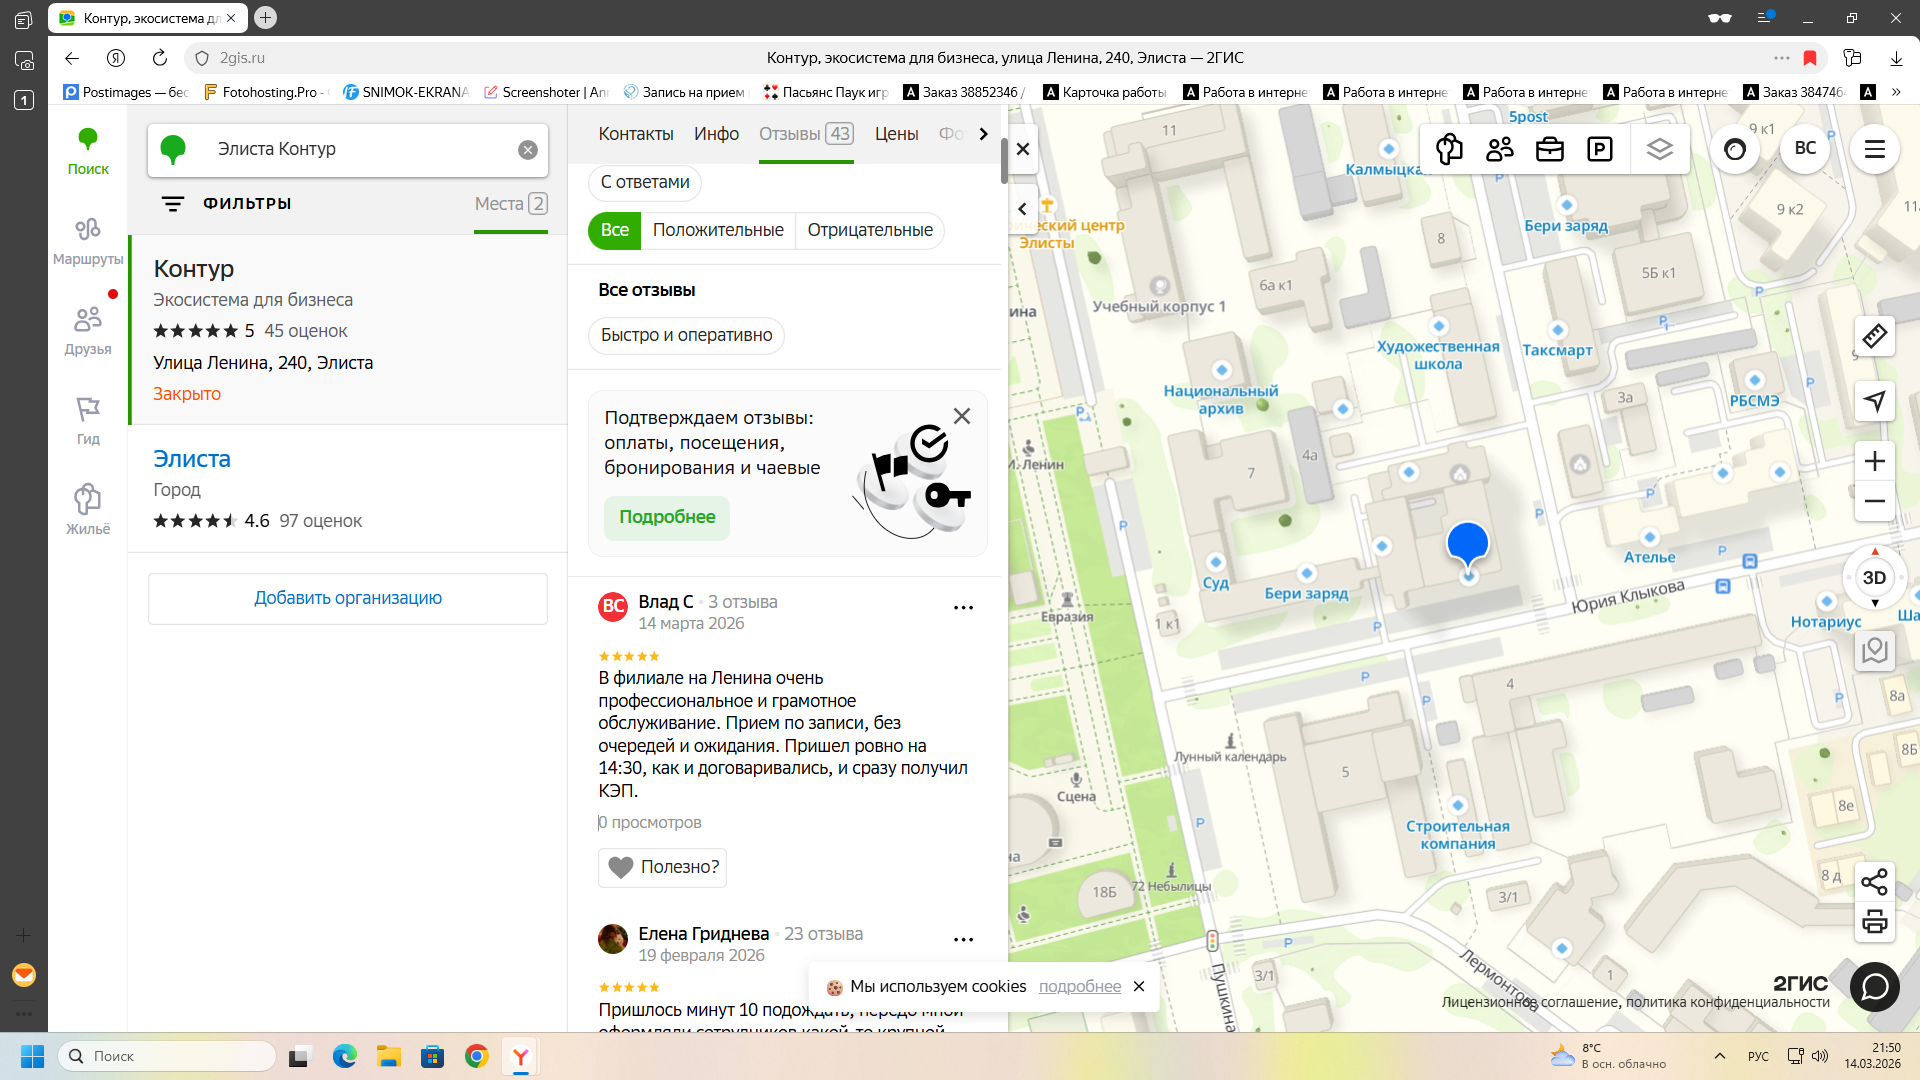Toggle the 3D map view
1920x1080 pixels.
coord(1874,578)
